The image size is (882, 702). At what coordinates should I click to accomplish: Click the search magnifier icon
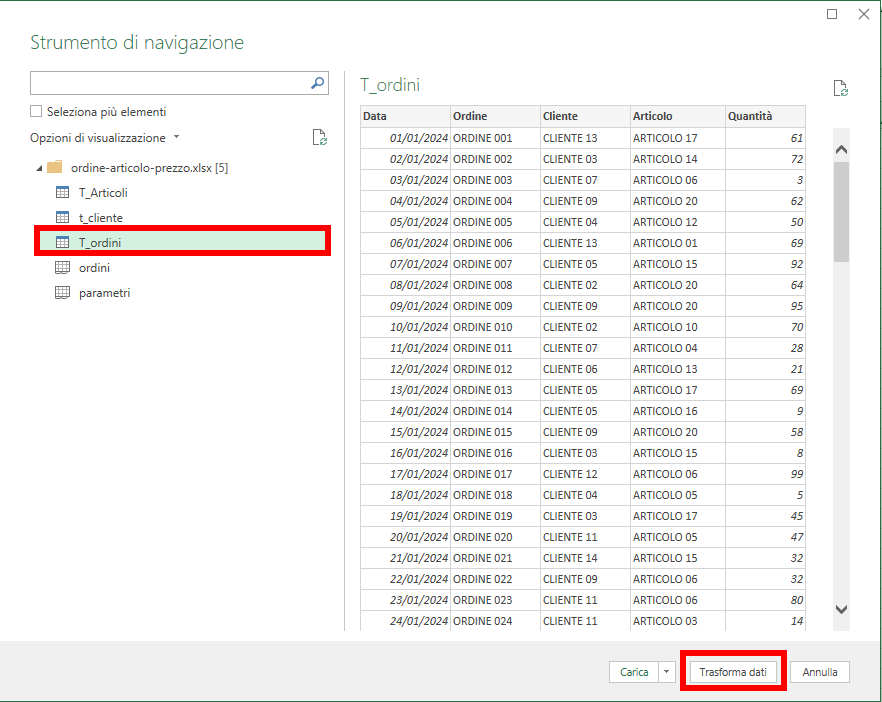(317, 83)
